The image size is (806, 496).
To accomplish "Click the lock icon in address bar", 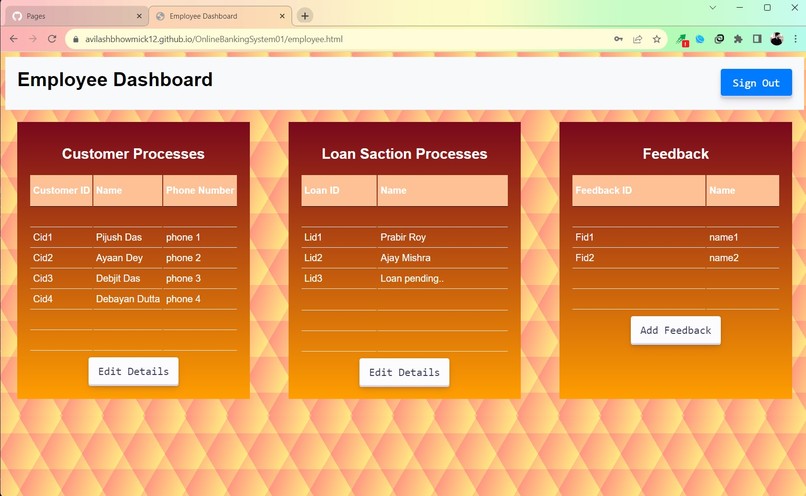I will 76,39.
